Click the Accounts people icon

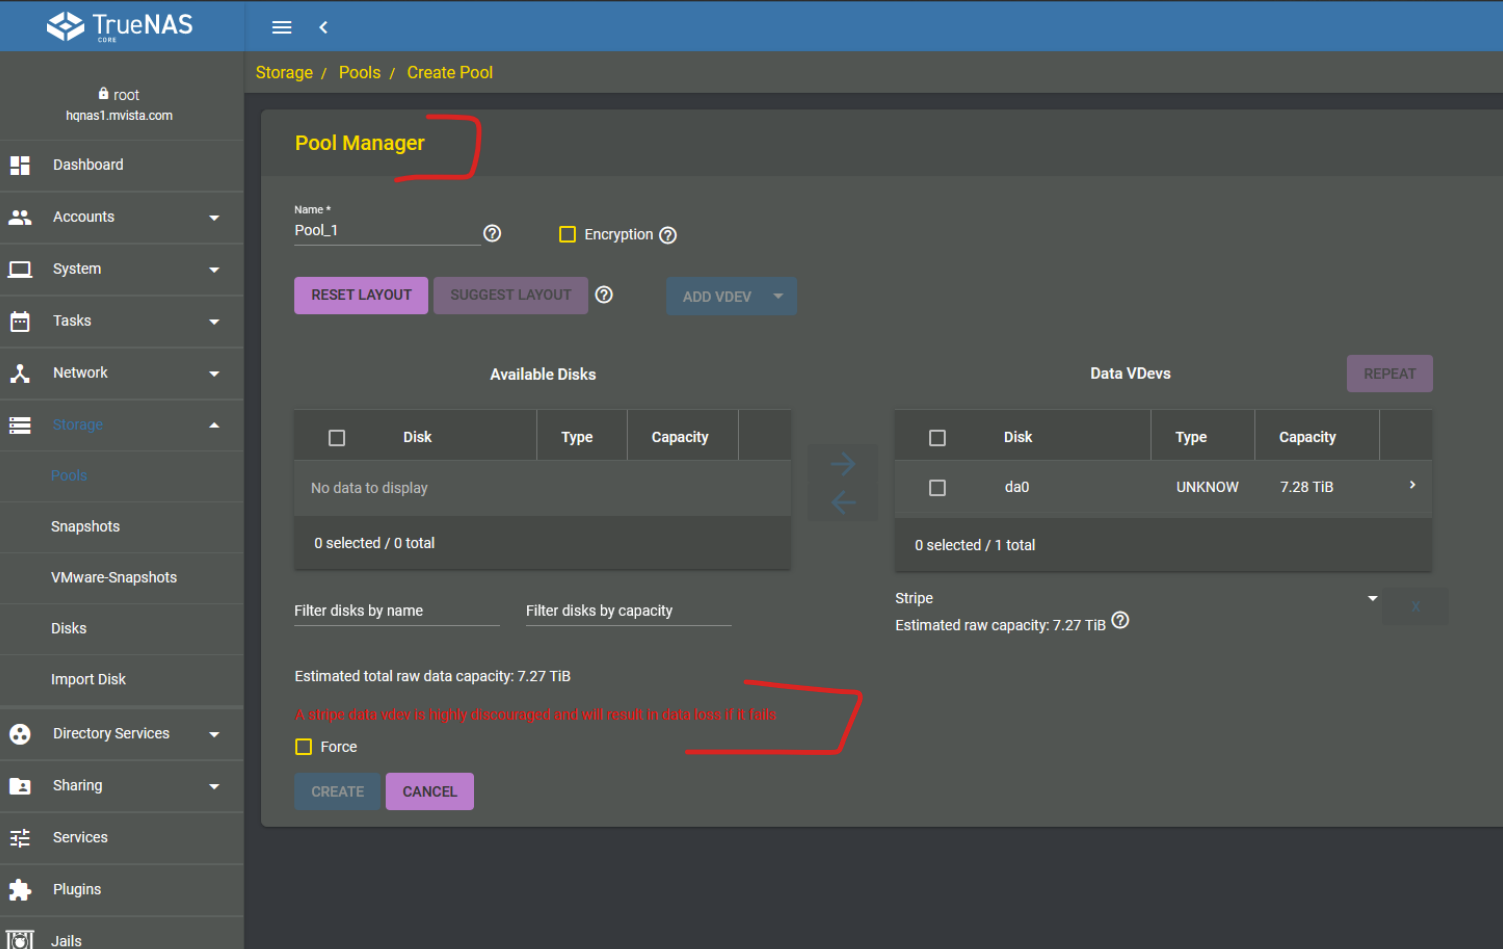click(20, 217)
